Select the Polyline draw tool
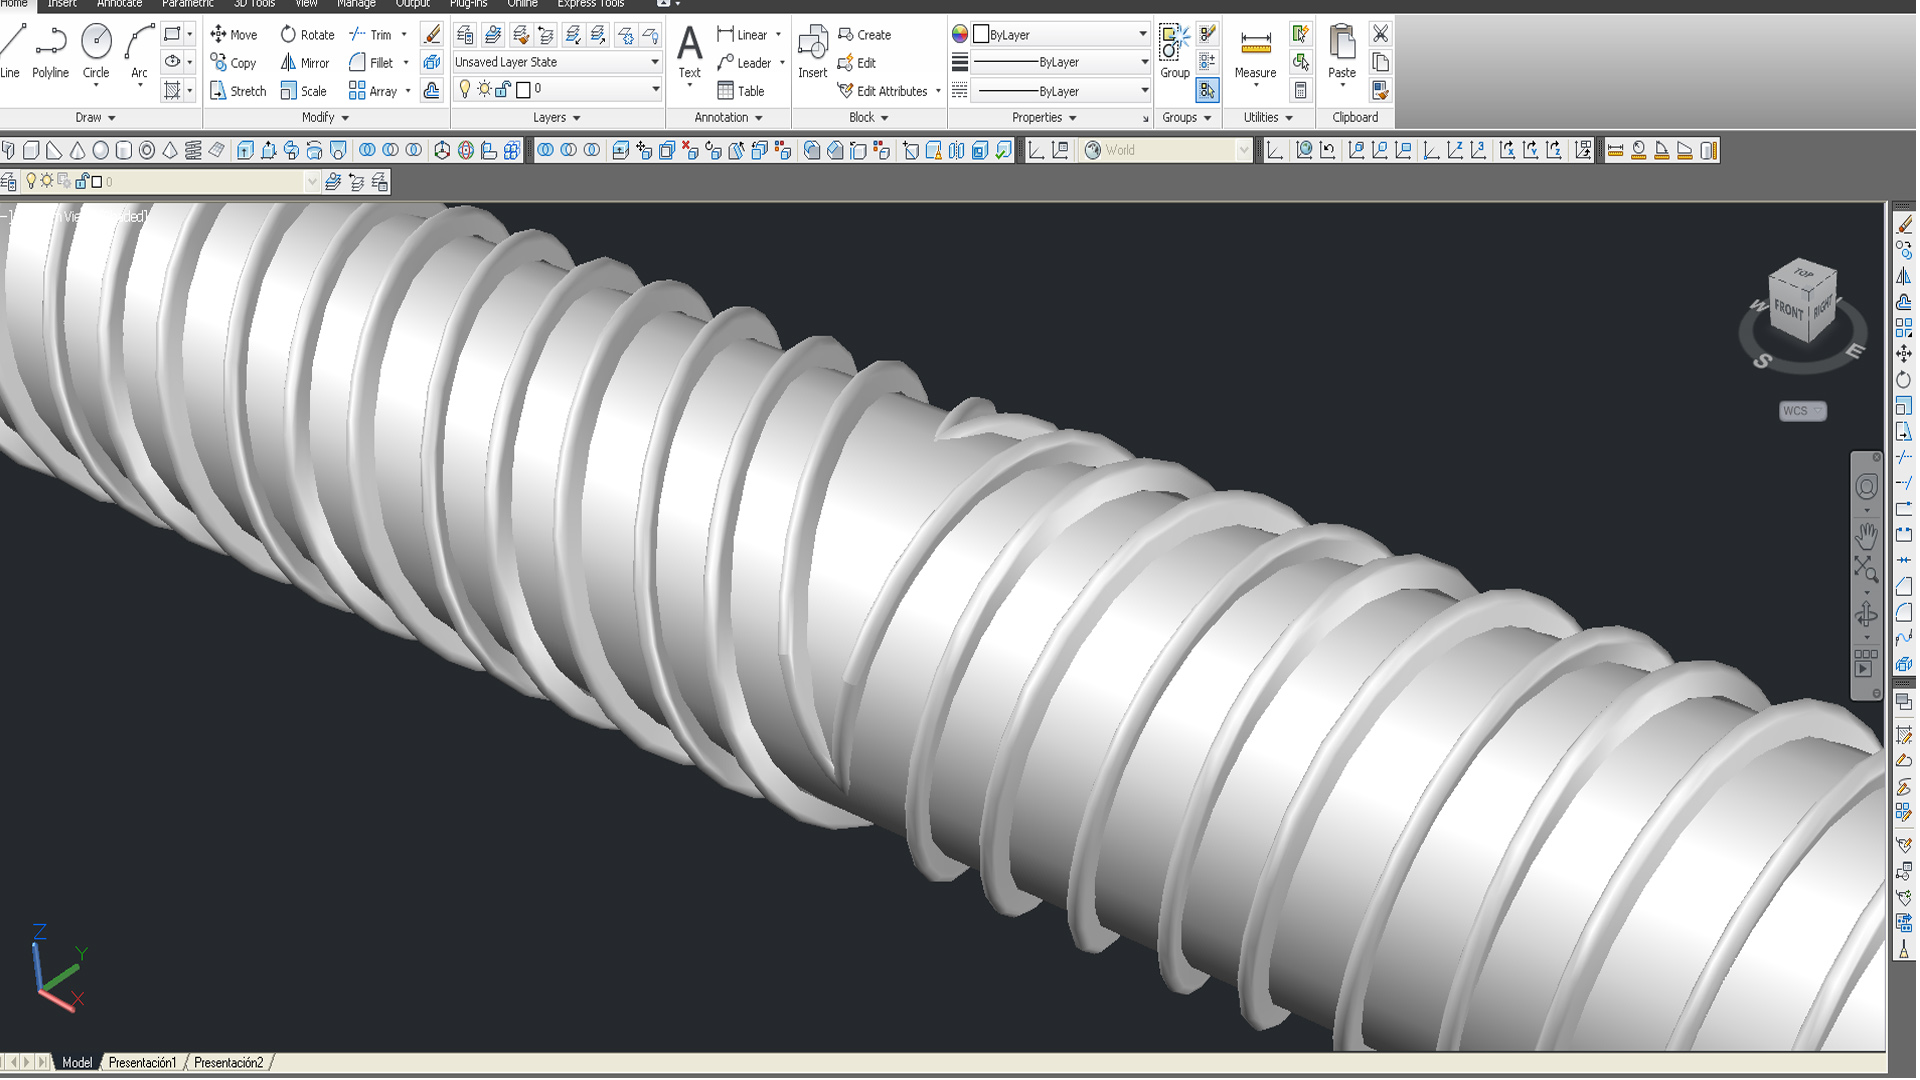This screenshot has height=1080, width=1920. click(x=50, y=52)
